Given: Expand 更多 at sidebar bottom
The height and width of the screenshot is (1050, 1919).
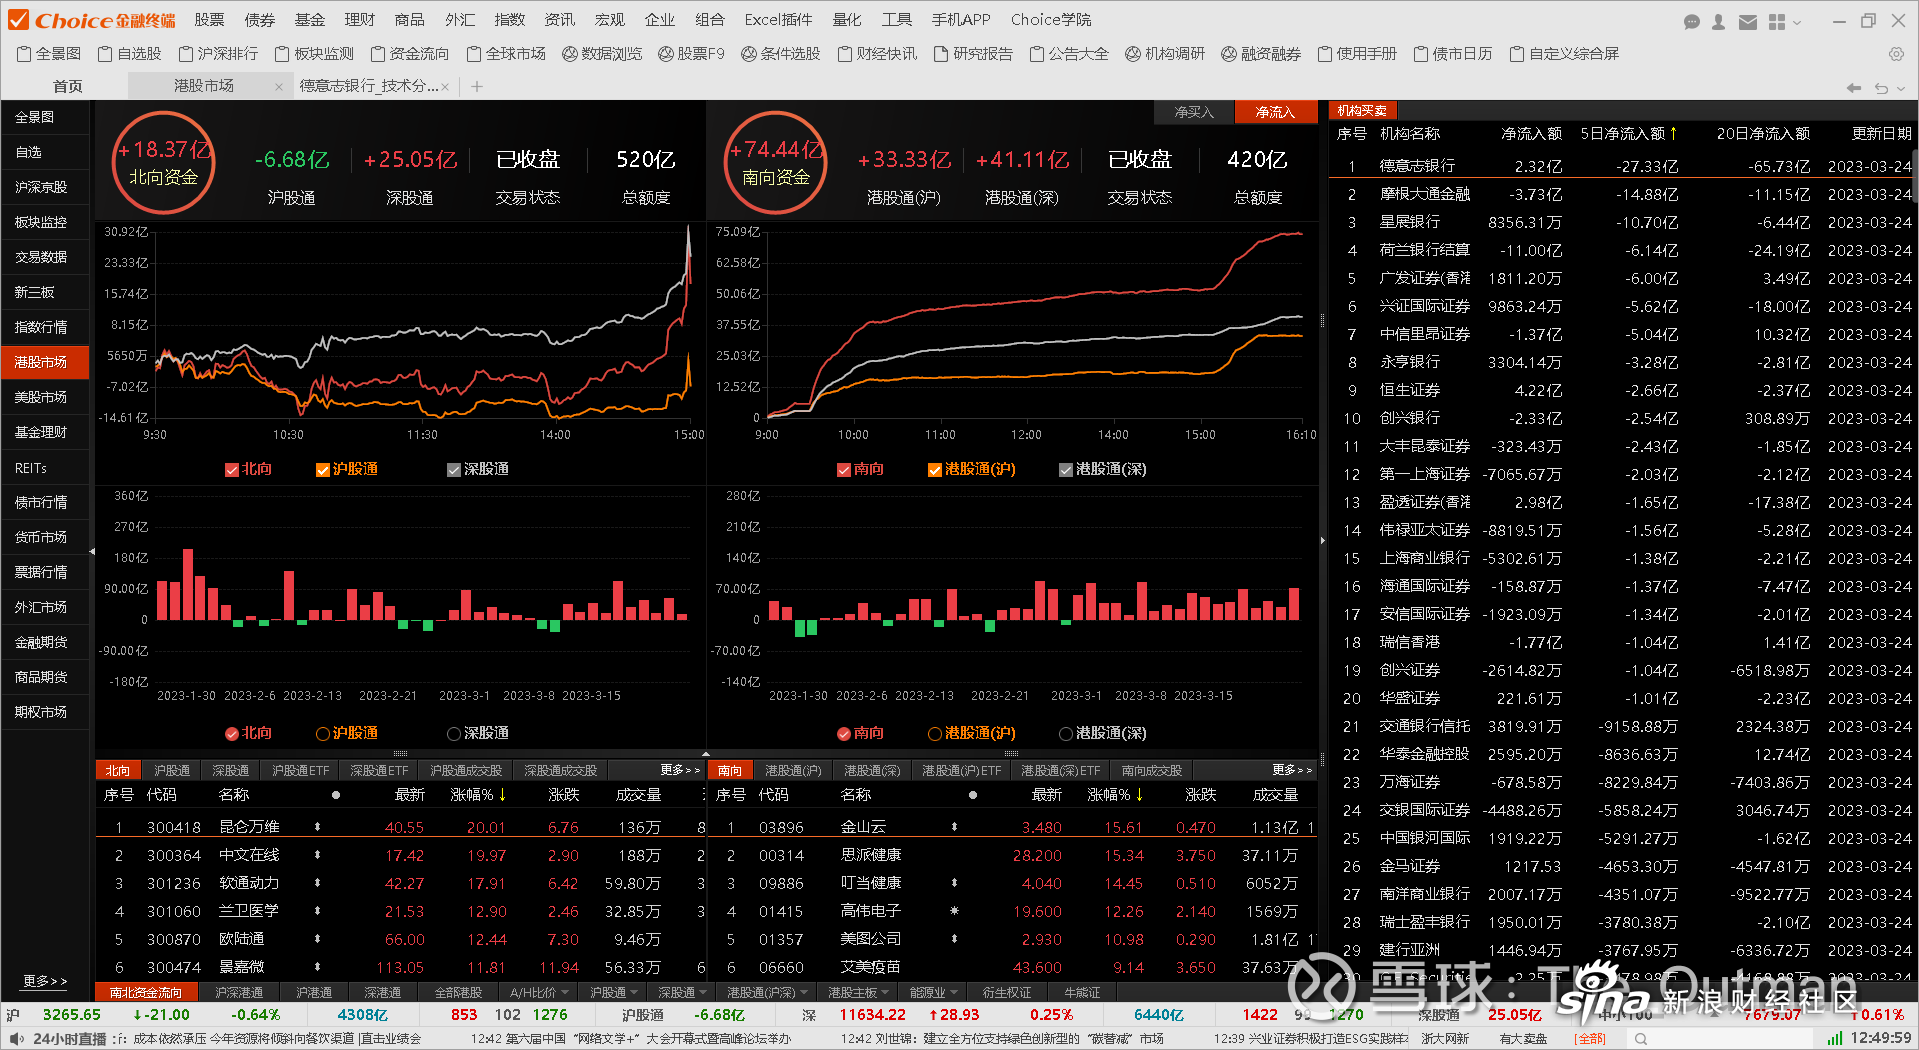Looking at the screenshot, I should pos(45,982).
